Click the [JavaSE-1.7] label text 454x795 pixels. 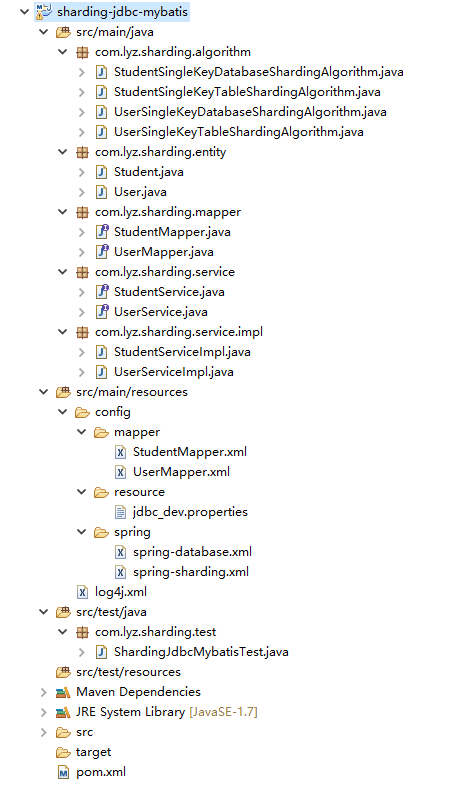(223, 712)
